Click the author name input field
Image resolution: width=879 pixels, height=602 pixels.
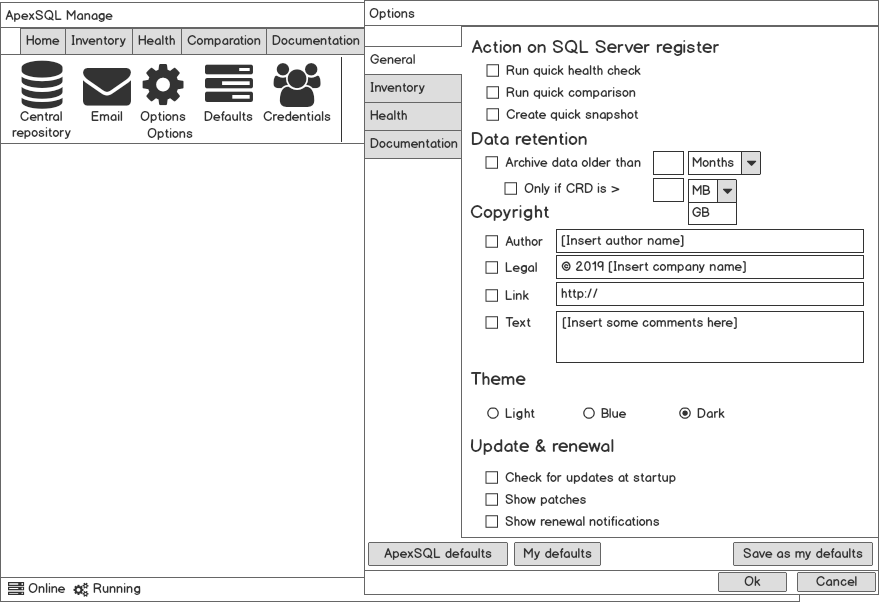pos(710,241)
